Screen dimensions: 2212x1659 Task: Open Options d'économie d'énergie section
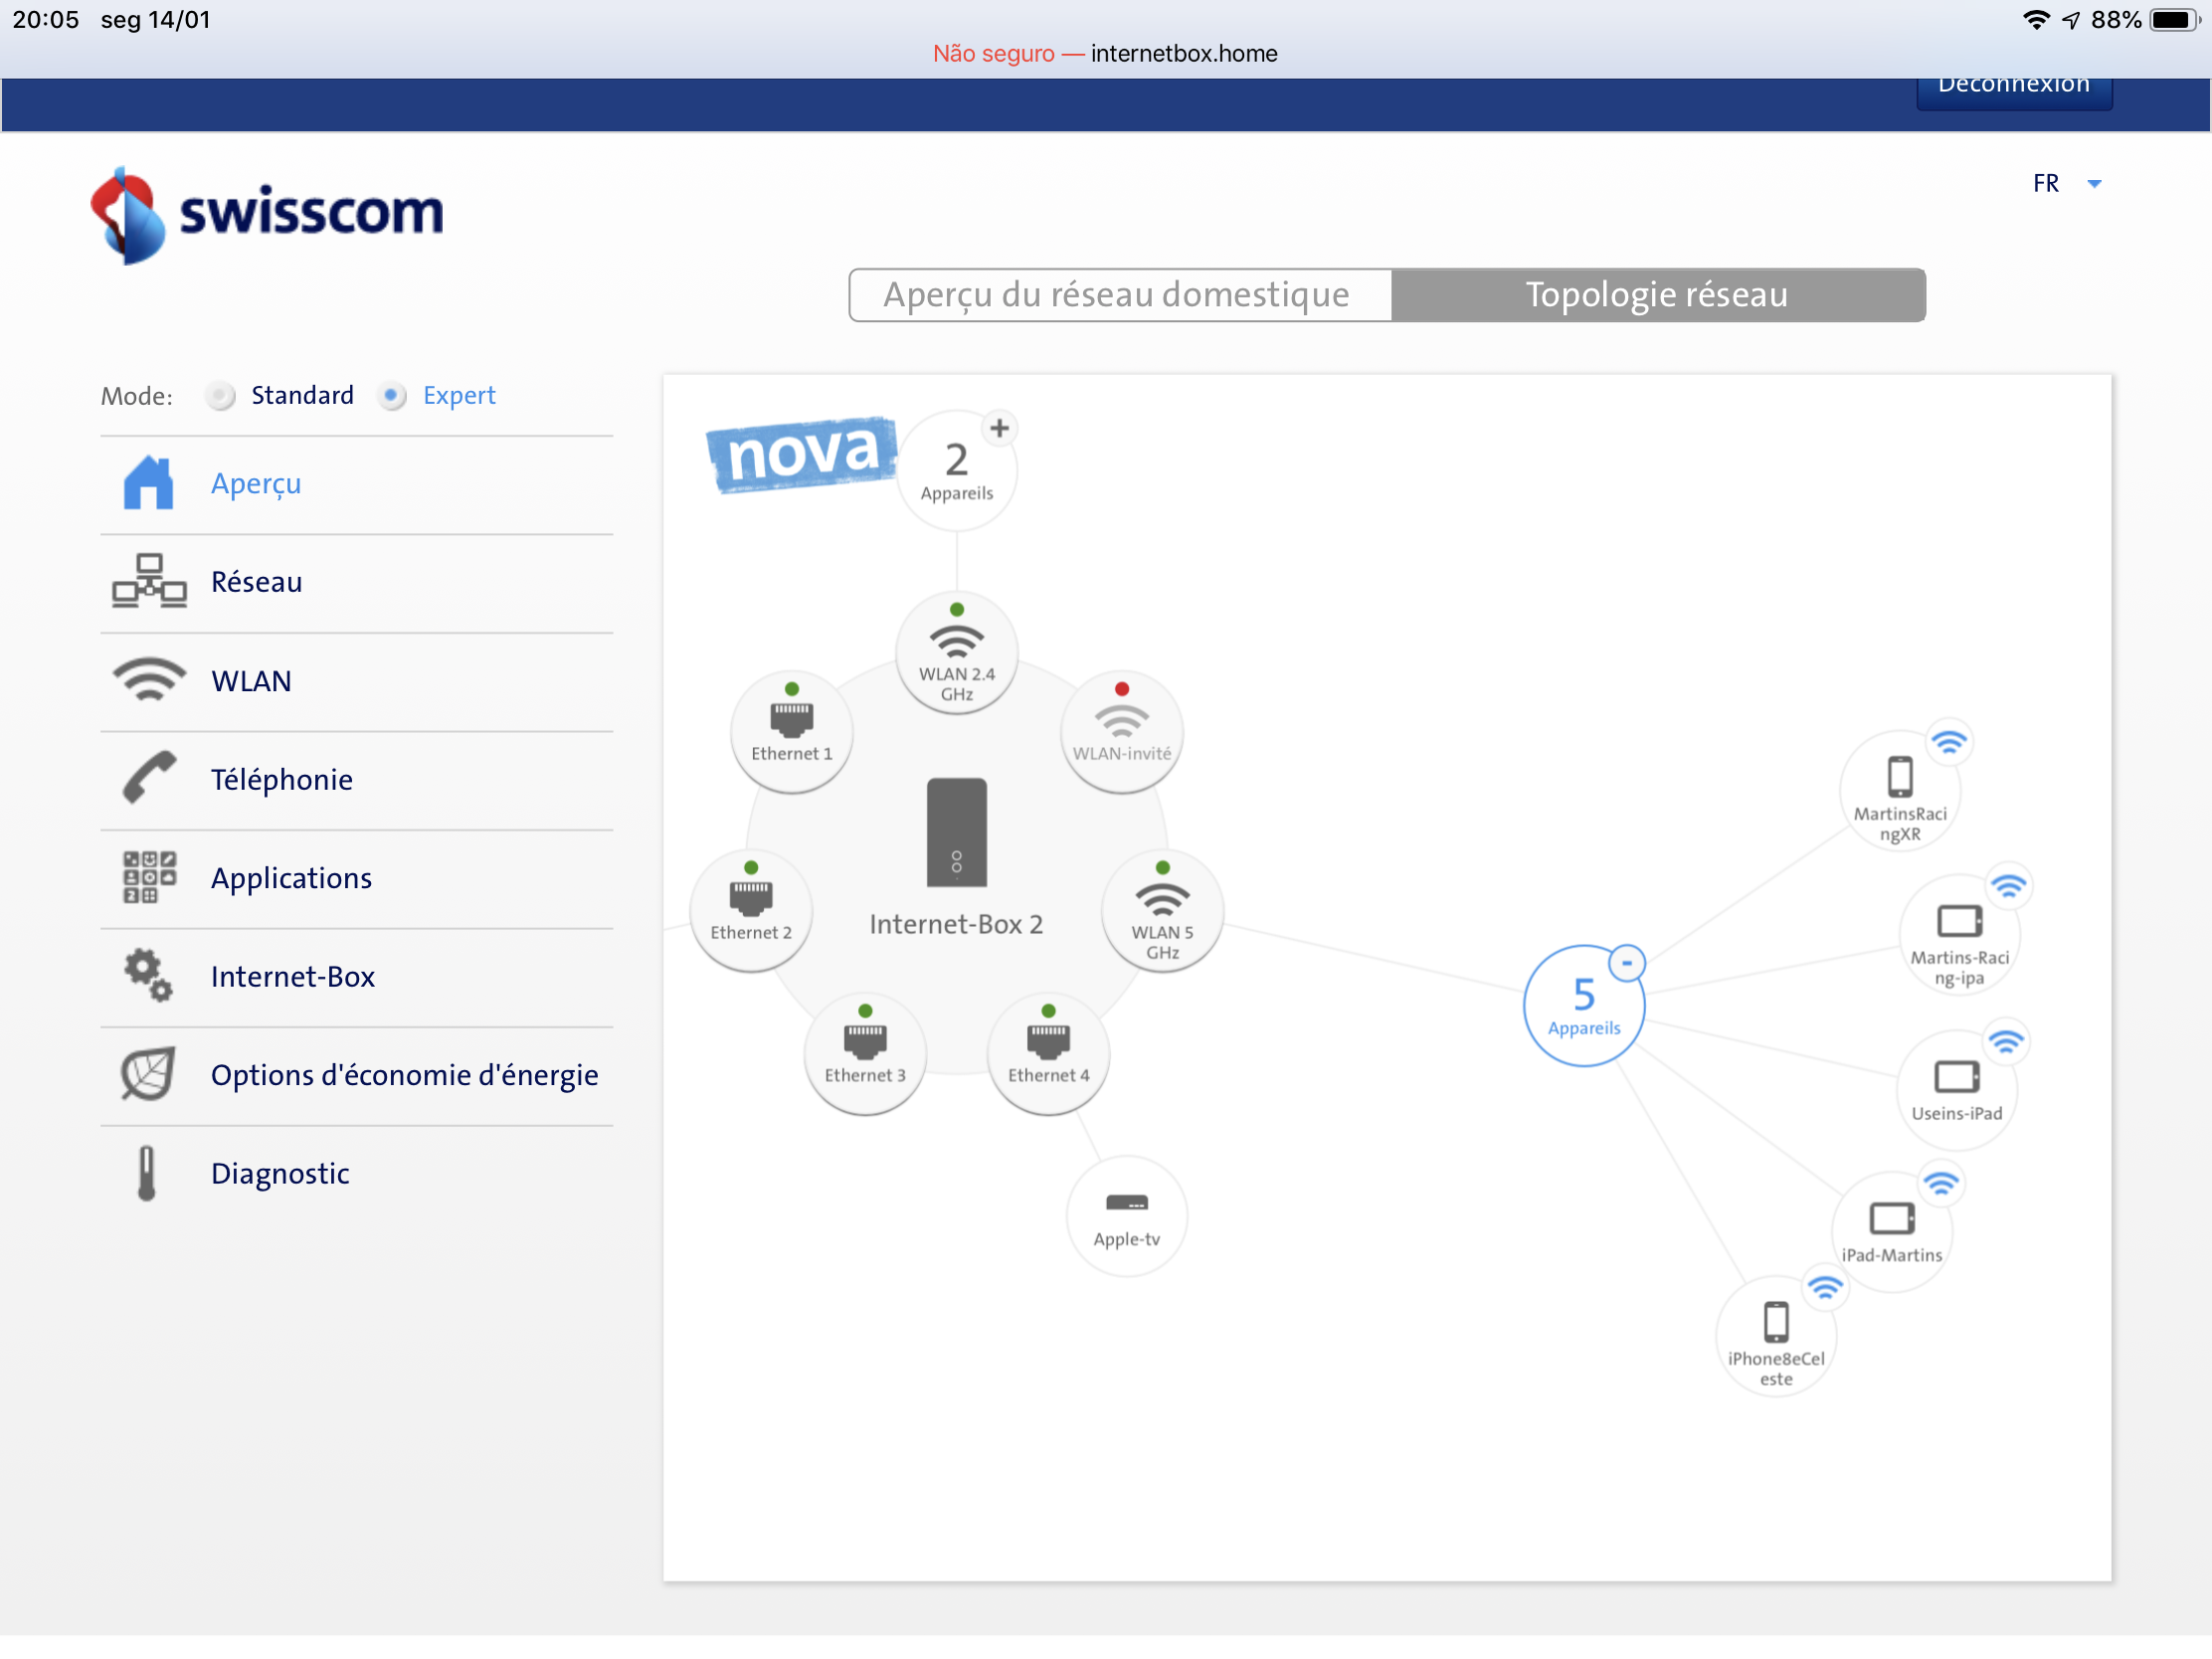pos(404,1075)
